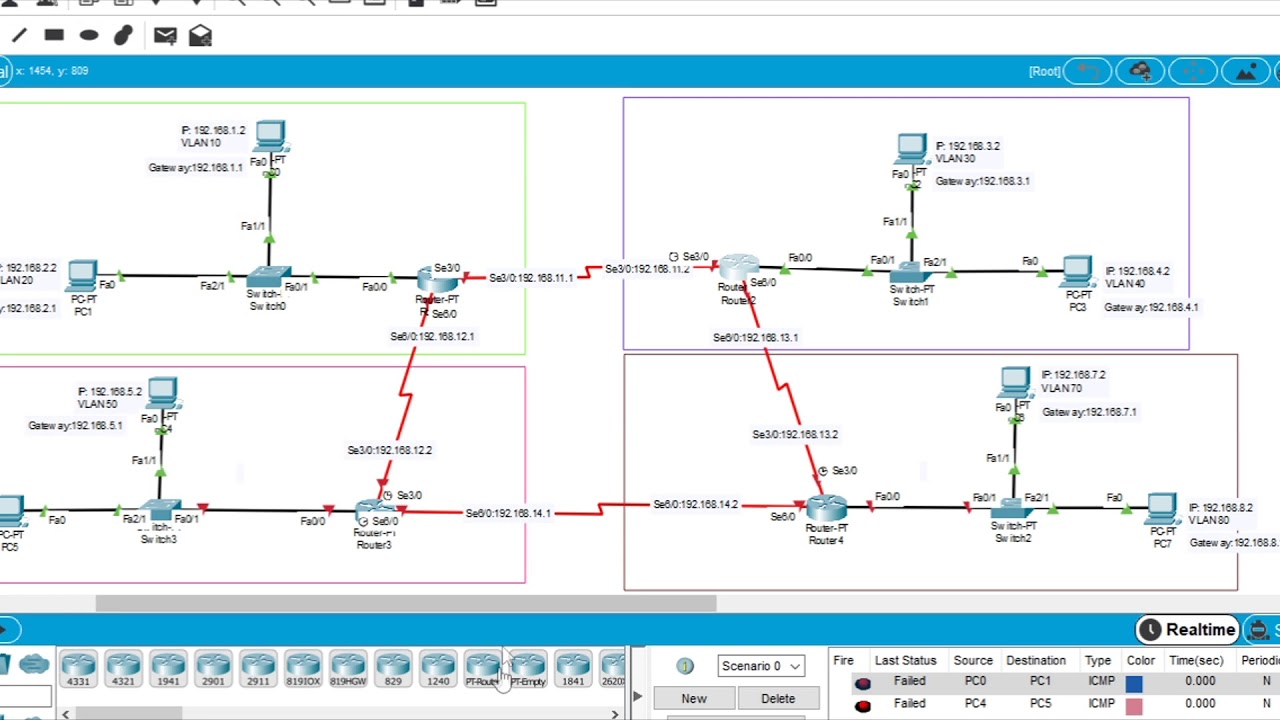Image resolution: width=1280 pixels, height=720 pixels.
Task: Click the workspace horizontal scrollbar thumb
Action: 406,603
